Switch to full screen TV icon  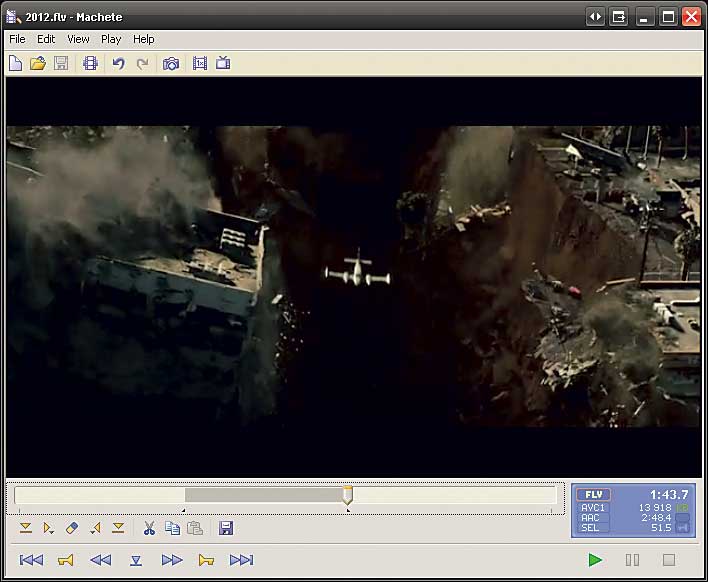pyautogui.click(x=223, y=63)
